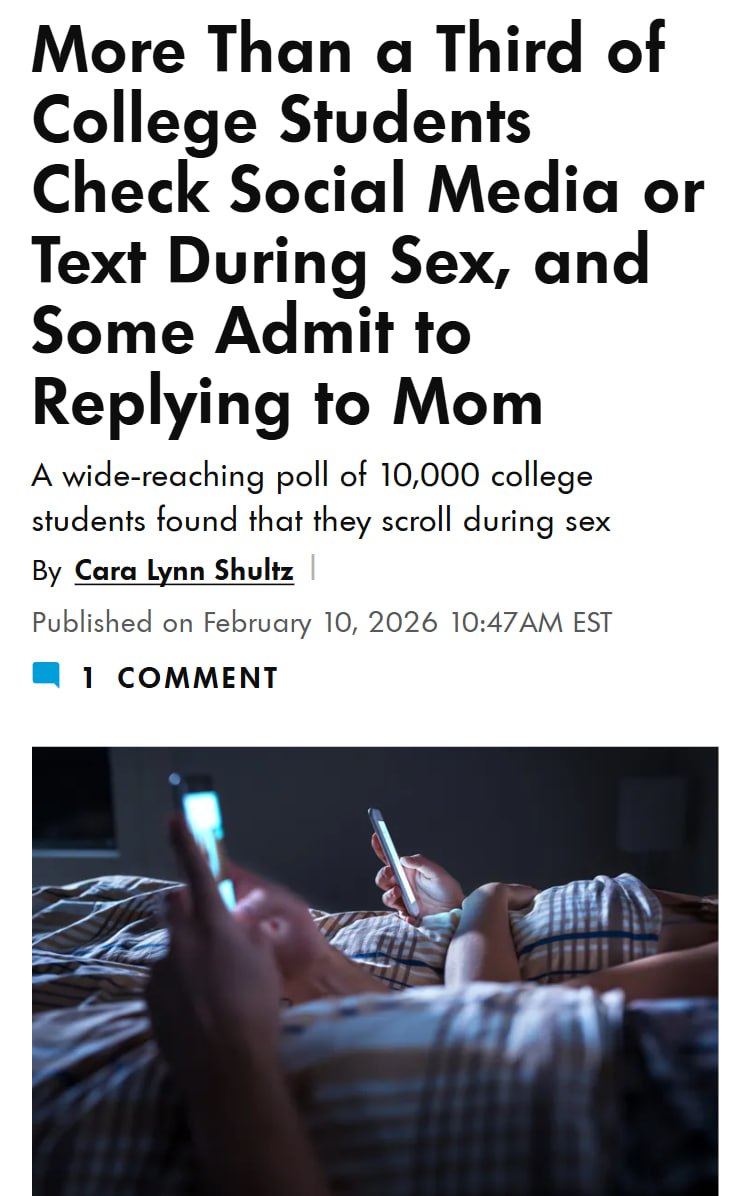Click the "10:47AM EST" timestamp
750x1196 pixels.
[531, 623]
